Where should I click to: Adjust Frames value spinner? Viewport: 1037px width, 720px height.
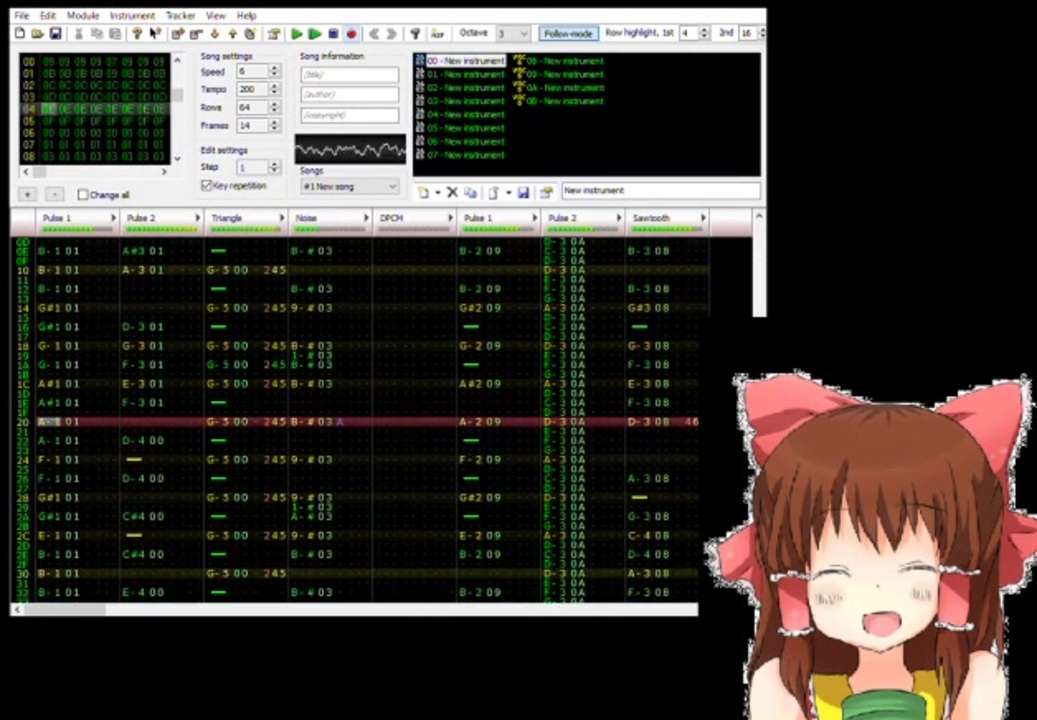pyautogui.click(x=274, y=125)
